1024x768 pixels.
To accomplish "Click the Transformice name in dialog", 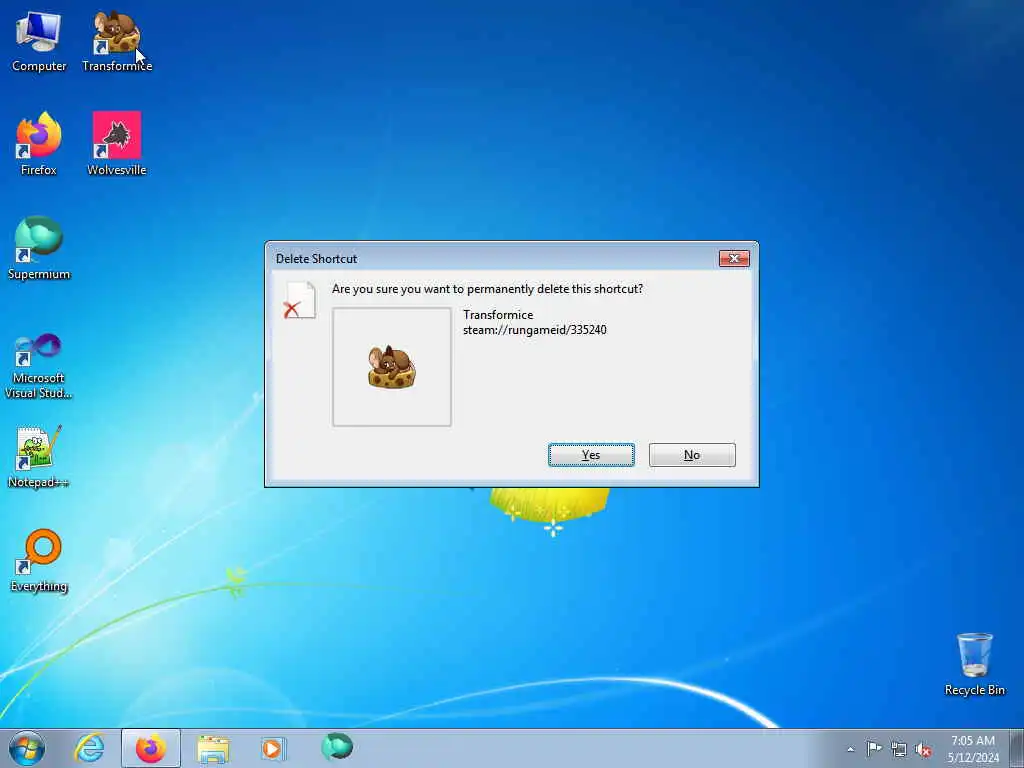I will pos(498,315).
